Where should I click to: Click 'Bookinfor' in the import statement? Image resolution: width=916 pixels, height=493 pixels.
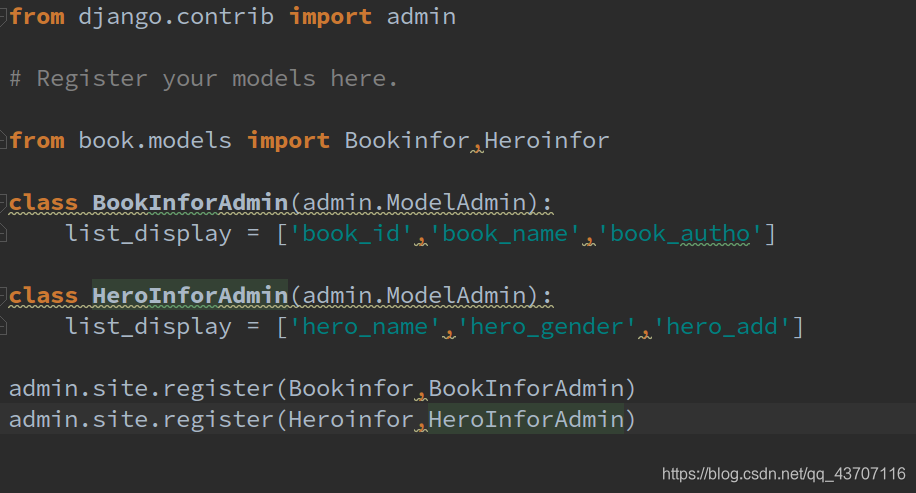click(407, 141)
